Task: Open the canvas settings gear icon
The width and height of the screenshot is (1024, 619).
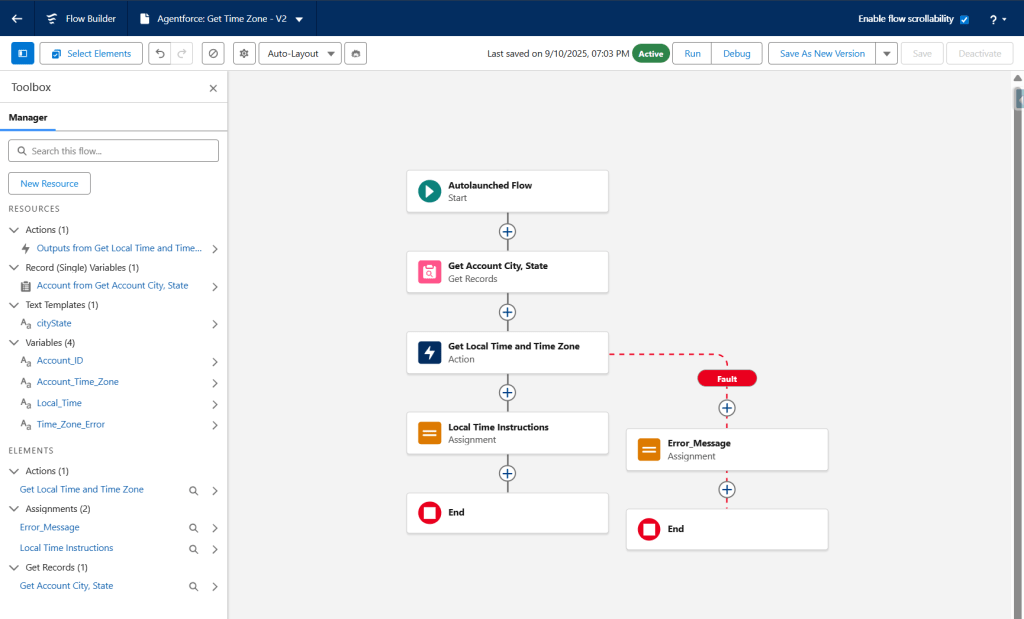Action: point(244,53)
